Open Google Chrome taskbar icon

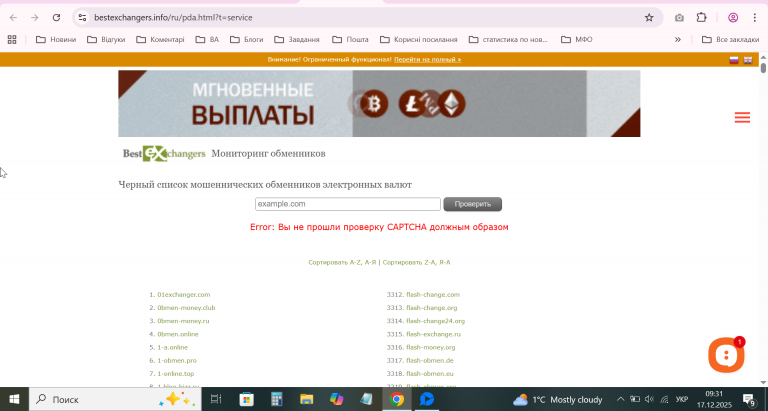click(397, 399)
